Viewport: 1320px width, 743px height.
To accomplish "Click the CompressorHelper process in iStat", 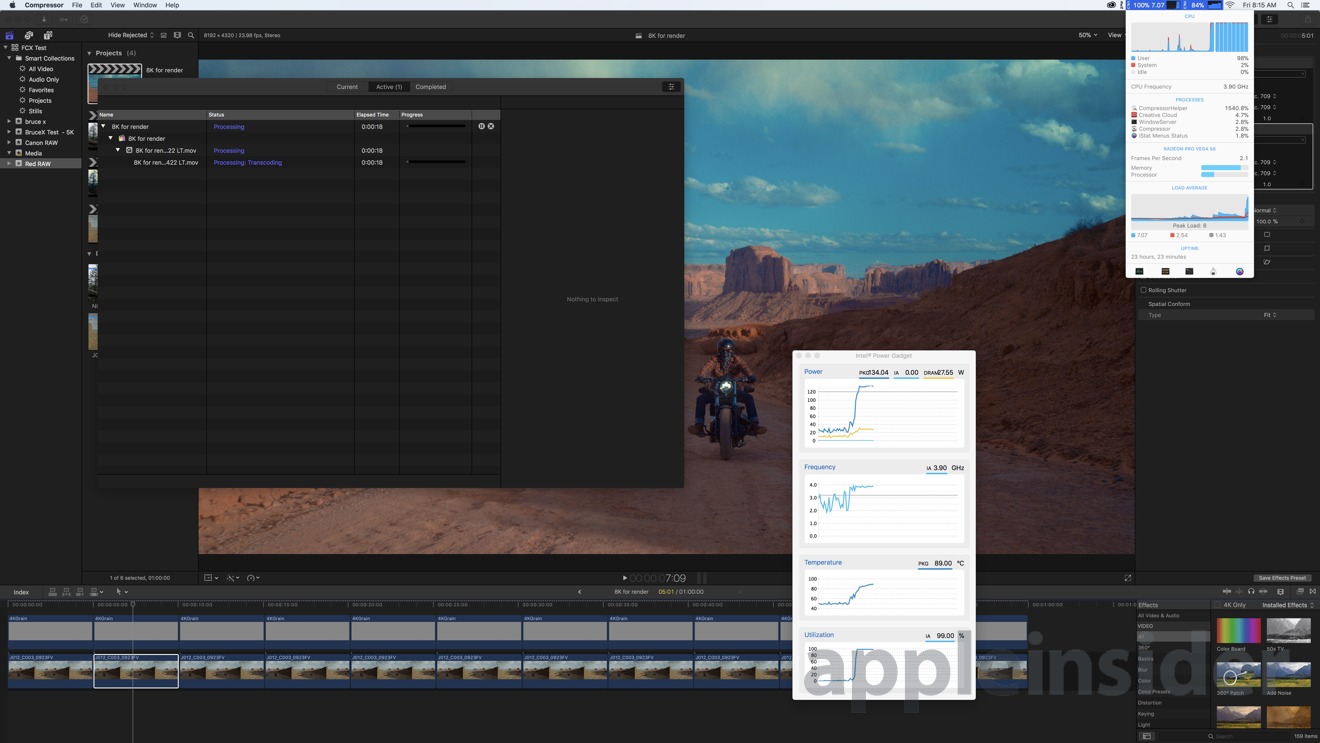I will tap(1190, 108).
